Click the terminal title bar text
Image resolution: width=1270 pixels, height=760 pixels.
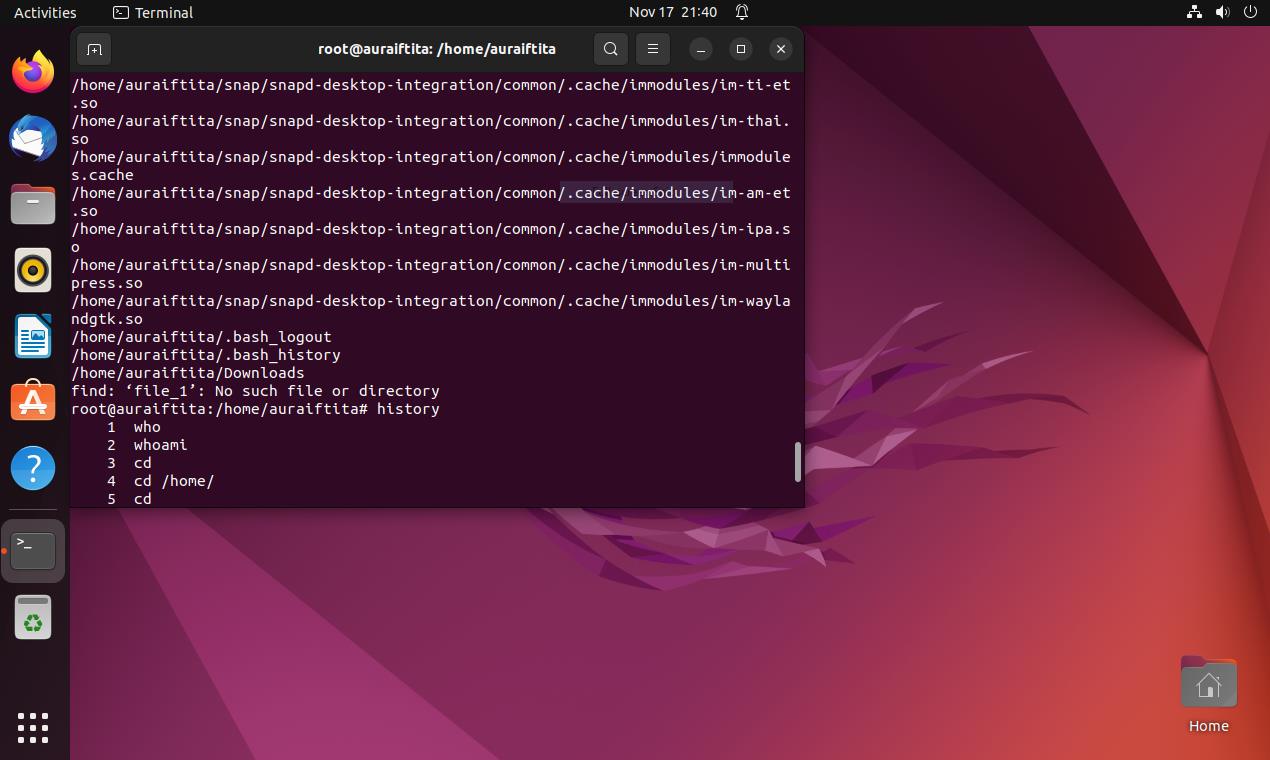[437, 49]
